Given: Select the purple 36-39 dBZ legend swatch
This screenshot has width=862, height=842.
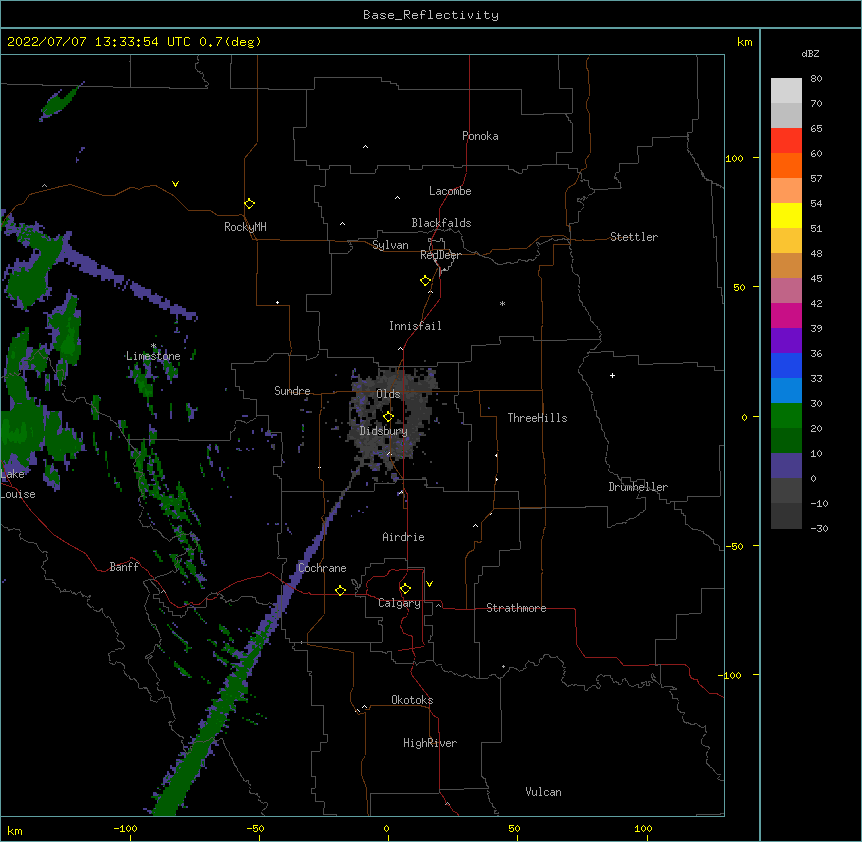Looking at the screenshot, I should (786, 341).
